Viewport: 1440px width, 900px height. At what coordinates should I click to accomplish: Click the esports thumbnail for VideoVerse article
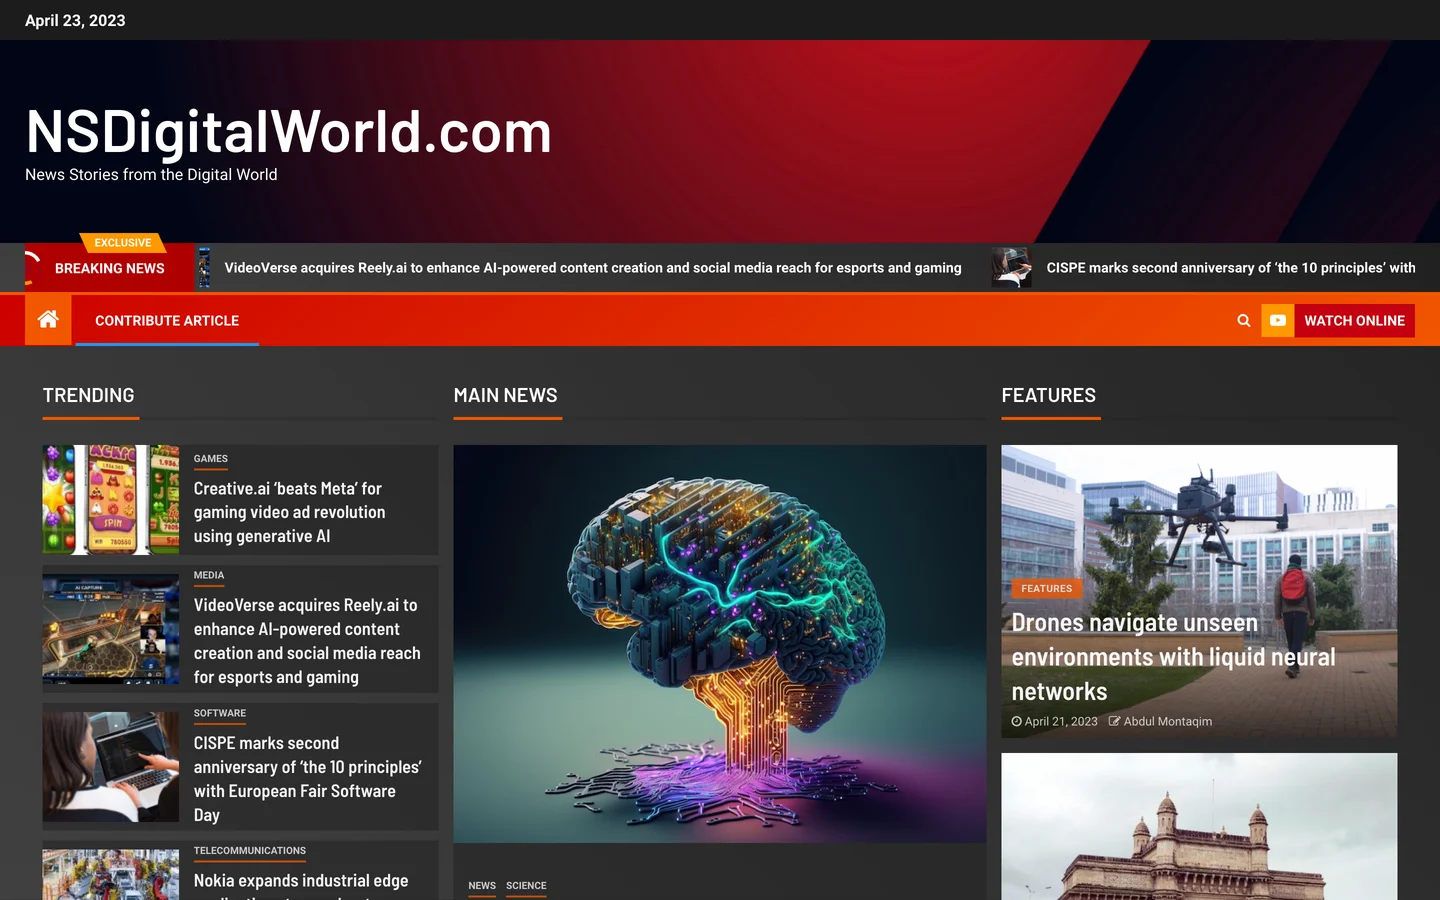tap(111, 629)
